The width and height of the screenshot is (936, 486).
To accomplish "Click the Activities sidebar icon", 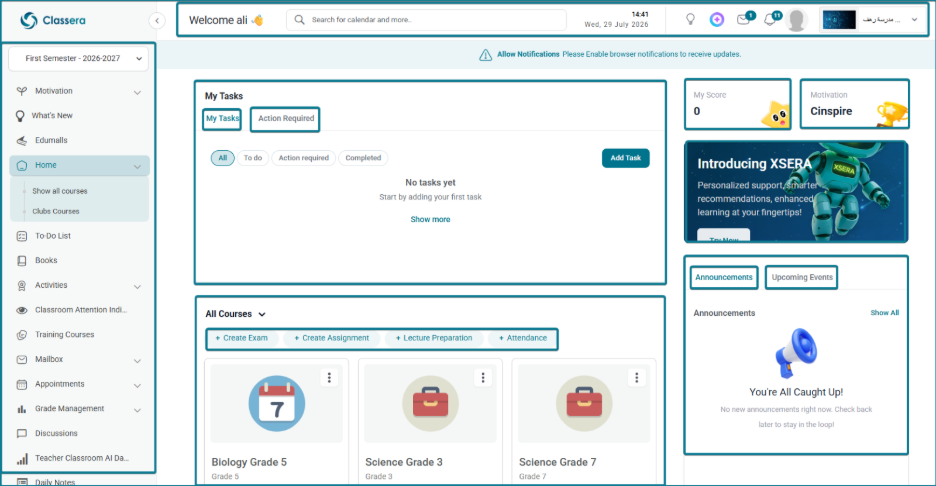I will coord(21,286).
